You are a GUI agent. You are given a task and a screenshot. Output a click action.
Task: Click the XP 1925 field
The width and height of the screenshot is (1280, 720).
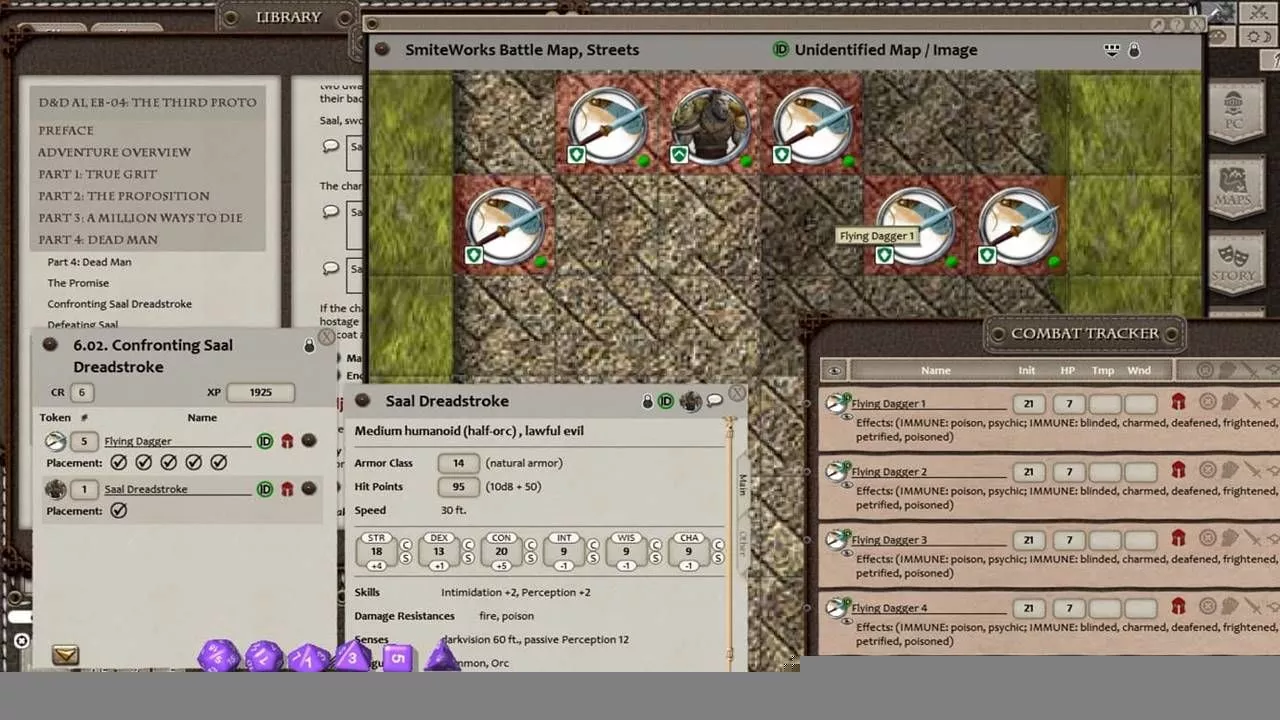[x=260, y=392]
